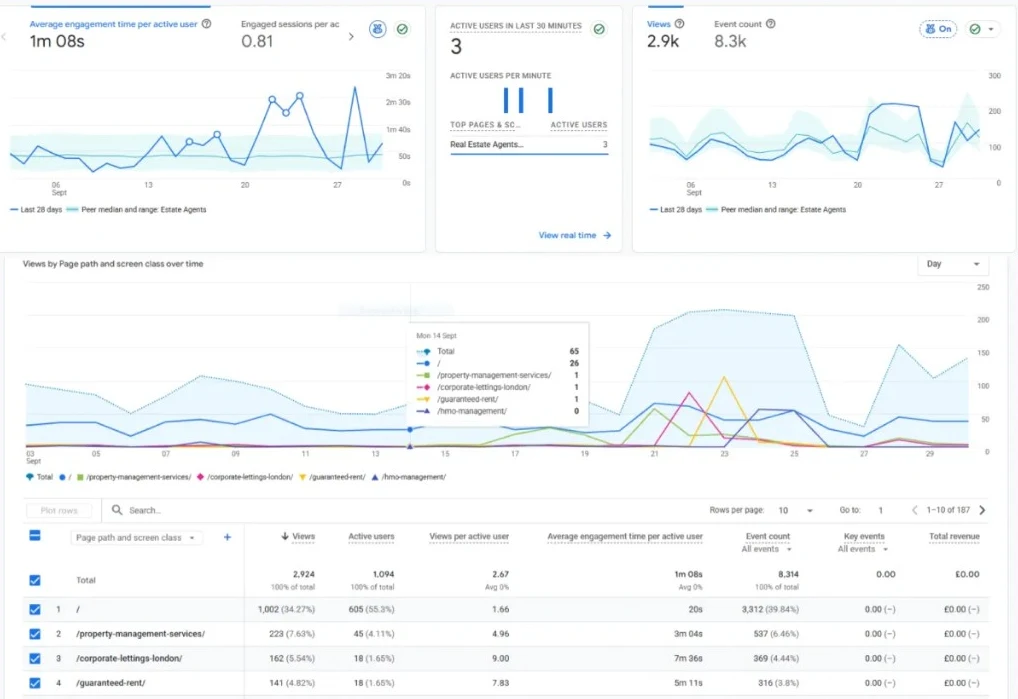The image size is (1018, 699).
Task: Click View real time arrow icon
Action: (607, 236)
